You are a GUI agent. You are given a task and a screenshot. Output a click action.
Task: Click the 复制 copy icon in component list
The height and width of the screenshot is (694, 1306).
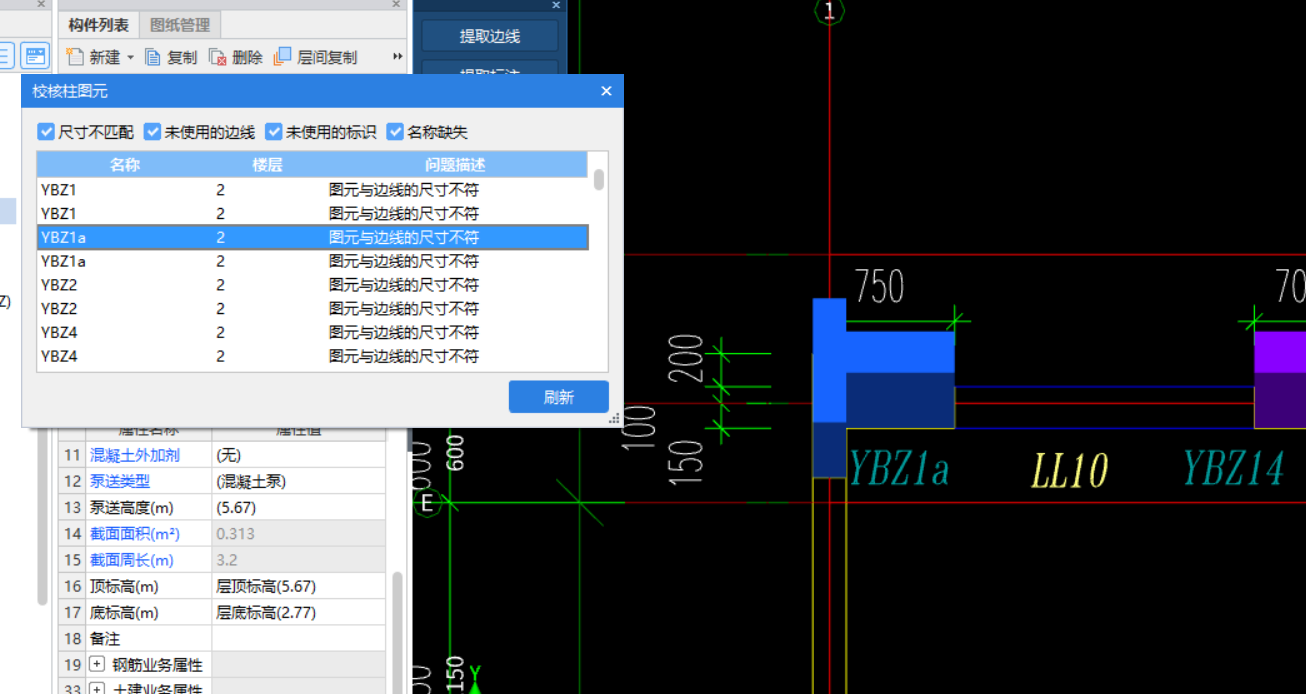pos(153,57)
